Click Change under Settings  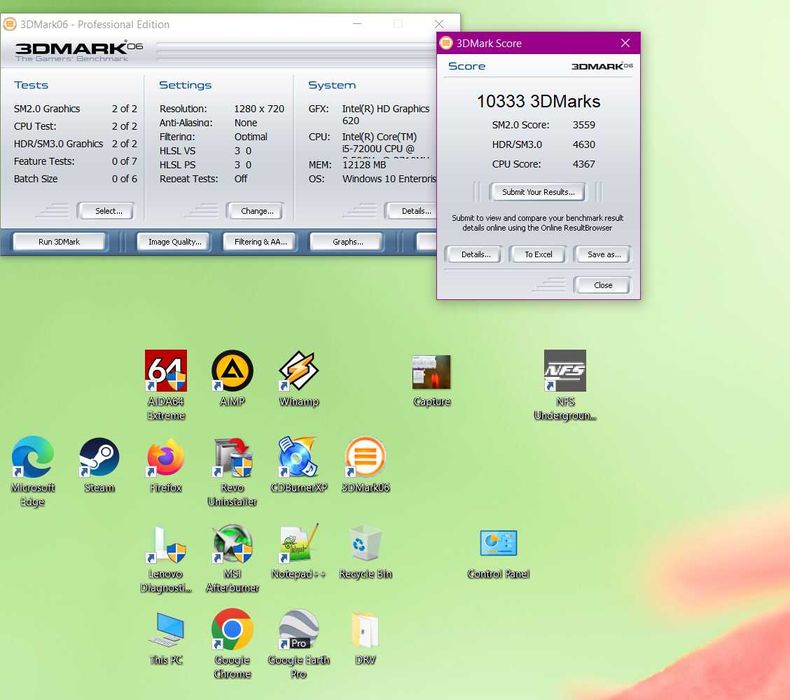coord(257,211)
